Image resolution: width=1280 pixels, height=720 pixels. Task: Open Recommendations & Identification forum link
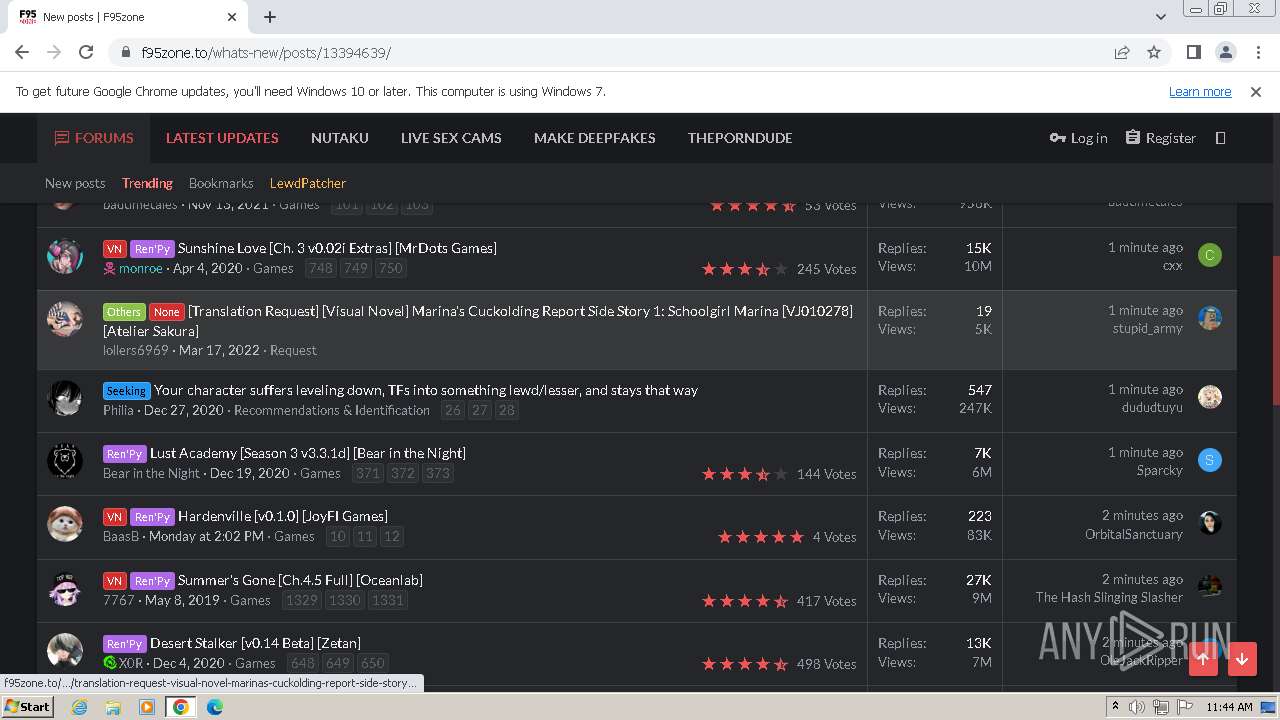pyautogui.click(x=332, y=410)
